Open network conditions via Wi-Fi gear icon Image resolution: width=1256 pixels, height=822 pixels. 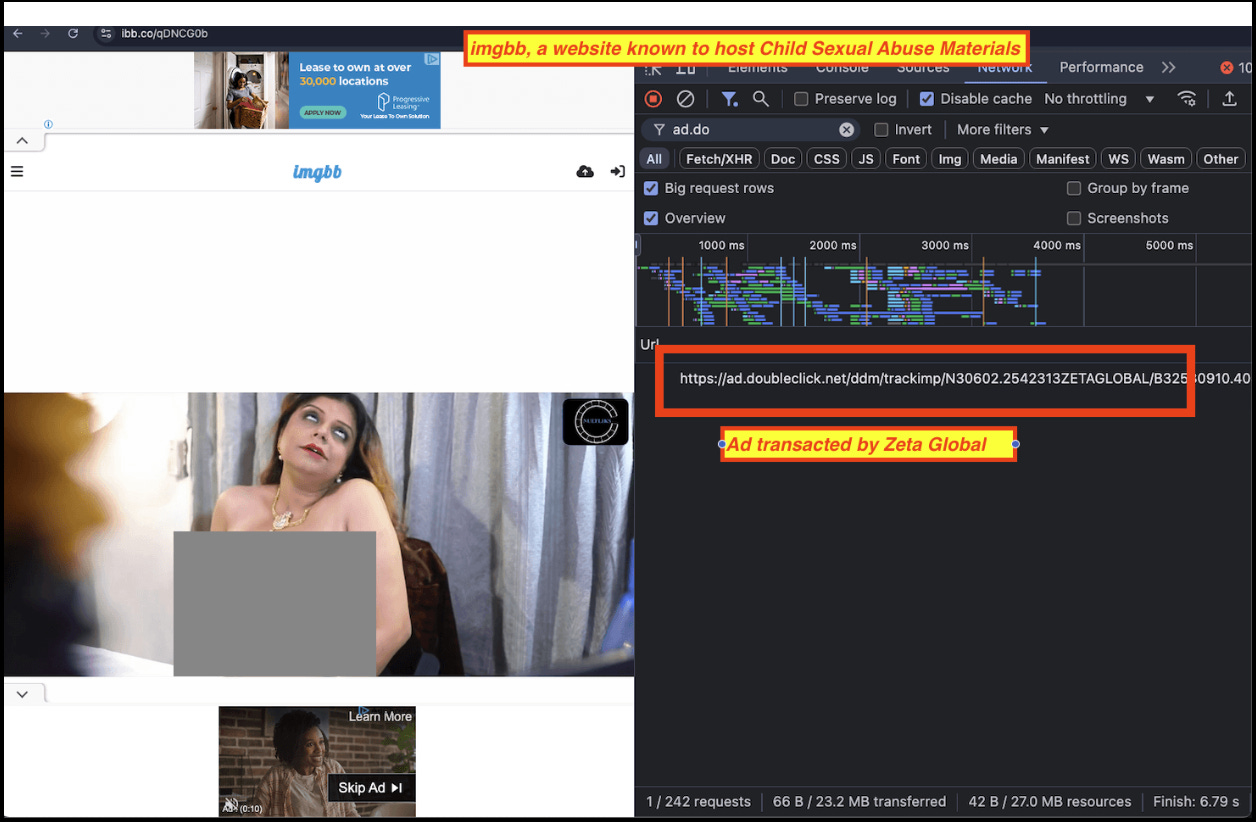point(1187,99)
